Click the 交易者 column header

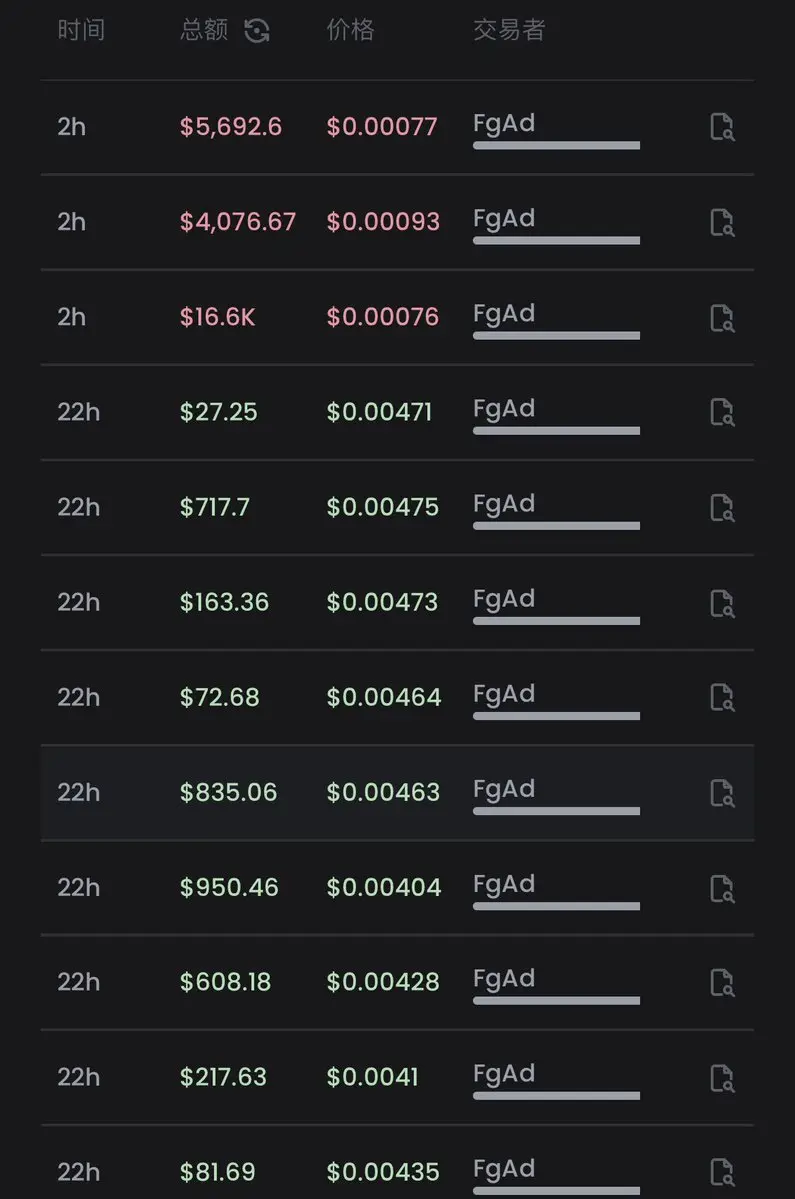[x=509, y=31]
